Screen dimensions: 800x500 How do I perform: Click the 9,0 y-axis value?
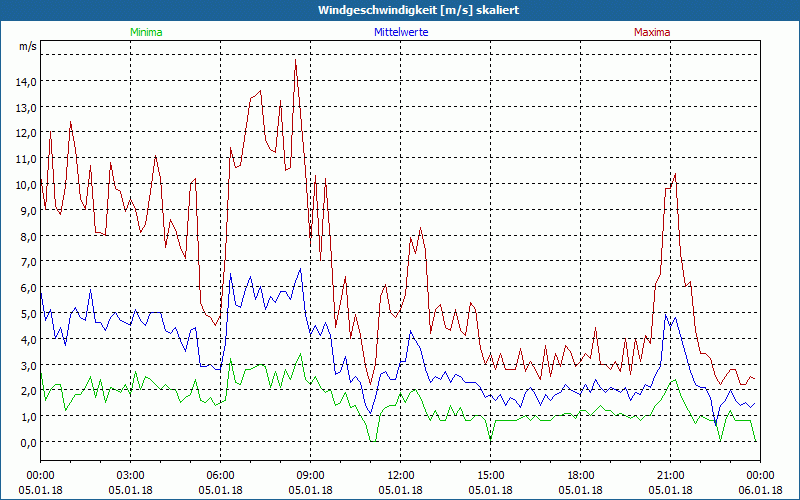click(30, 210)
